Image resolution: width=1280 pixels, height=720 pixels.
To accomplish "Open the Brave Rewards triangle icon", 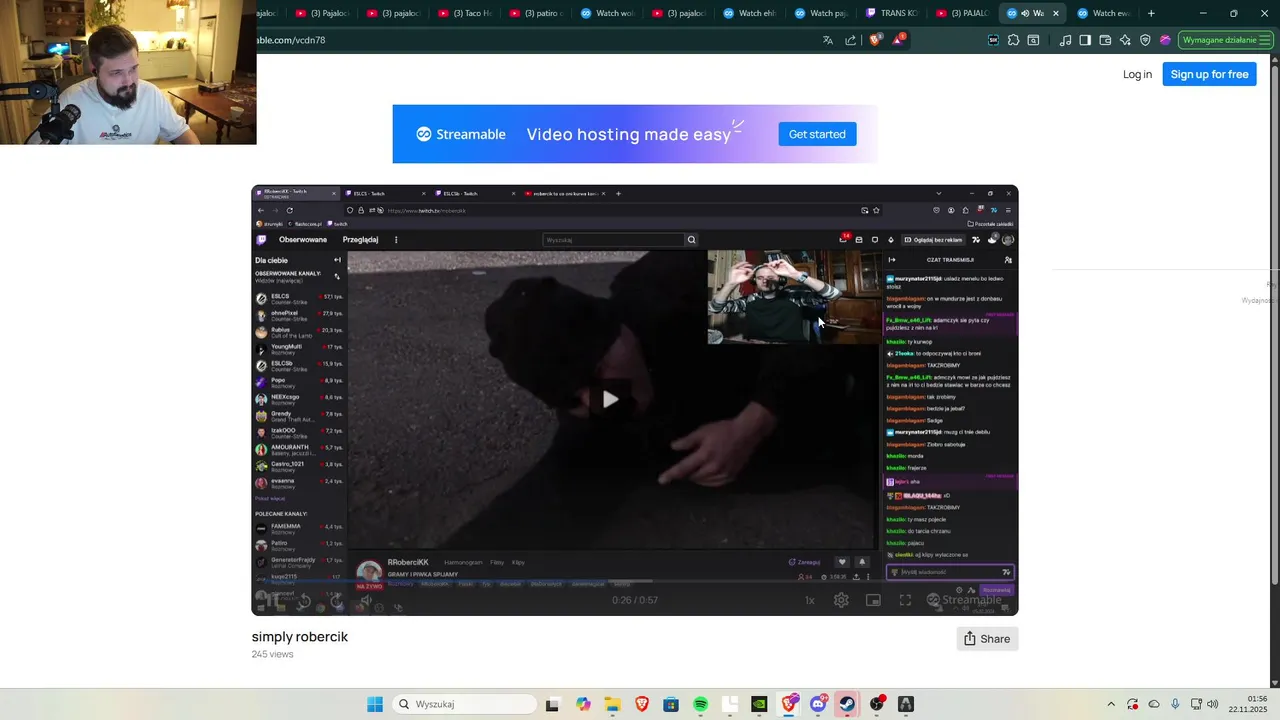I will click(898, 40).
